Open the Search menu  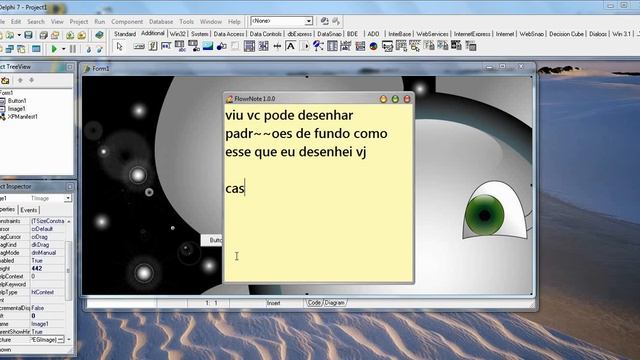click(36, 21)
